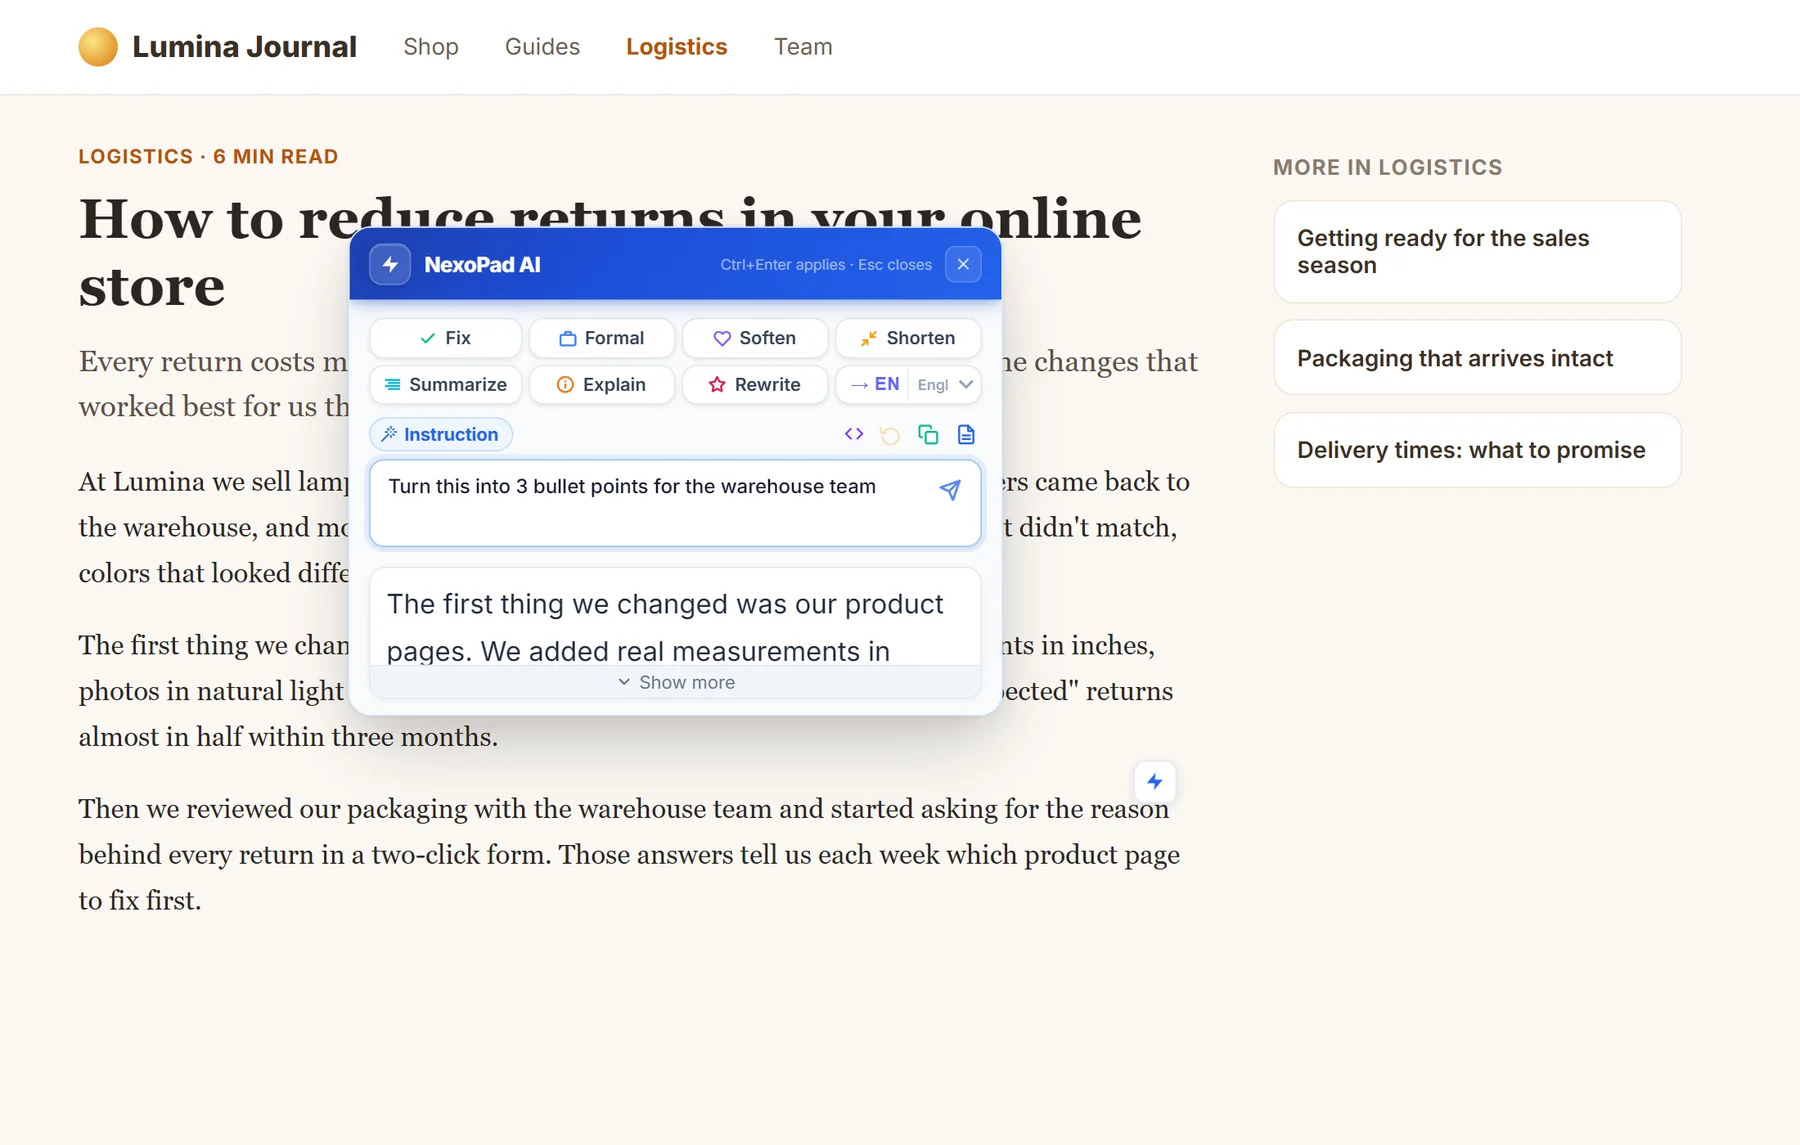Click the send arrow icon in instruction box
The height and width of the screenshot is (1145, 1800).
(x=950, y=489)
